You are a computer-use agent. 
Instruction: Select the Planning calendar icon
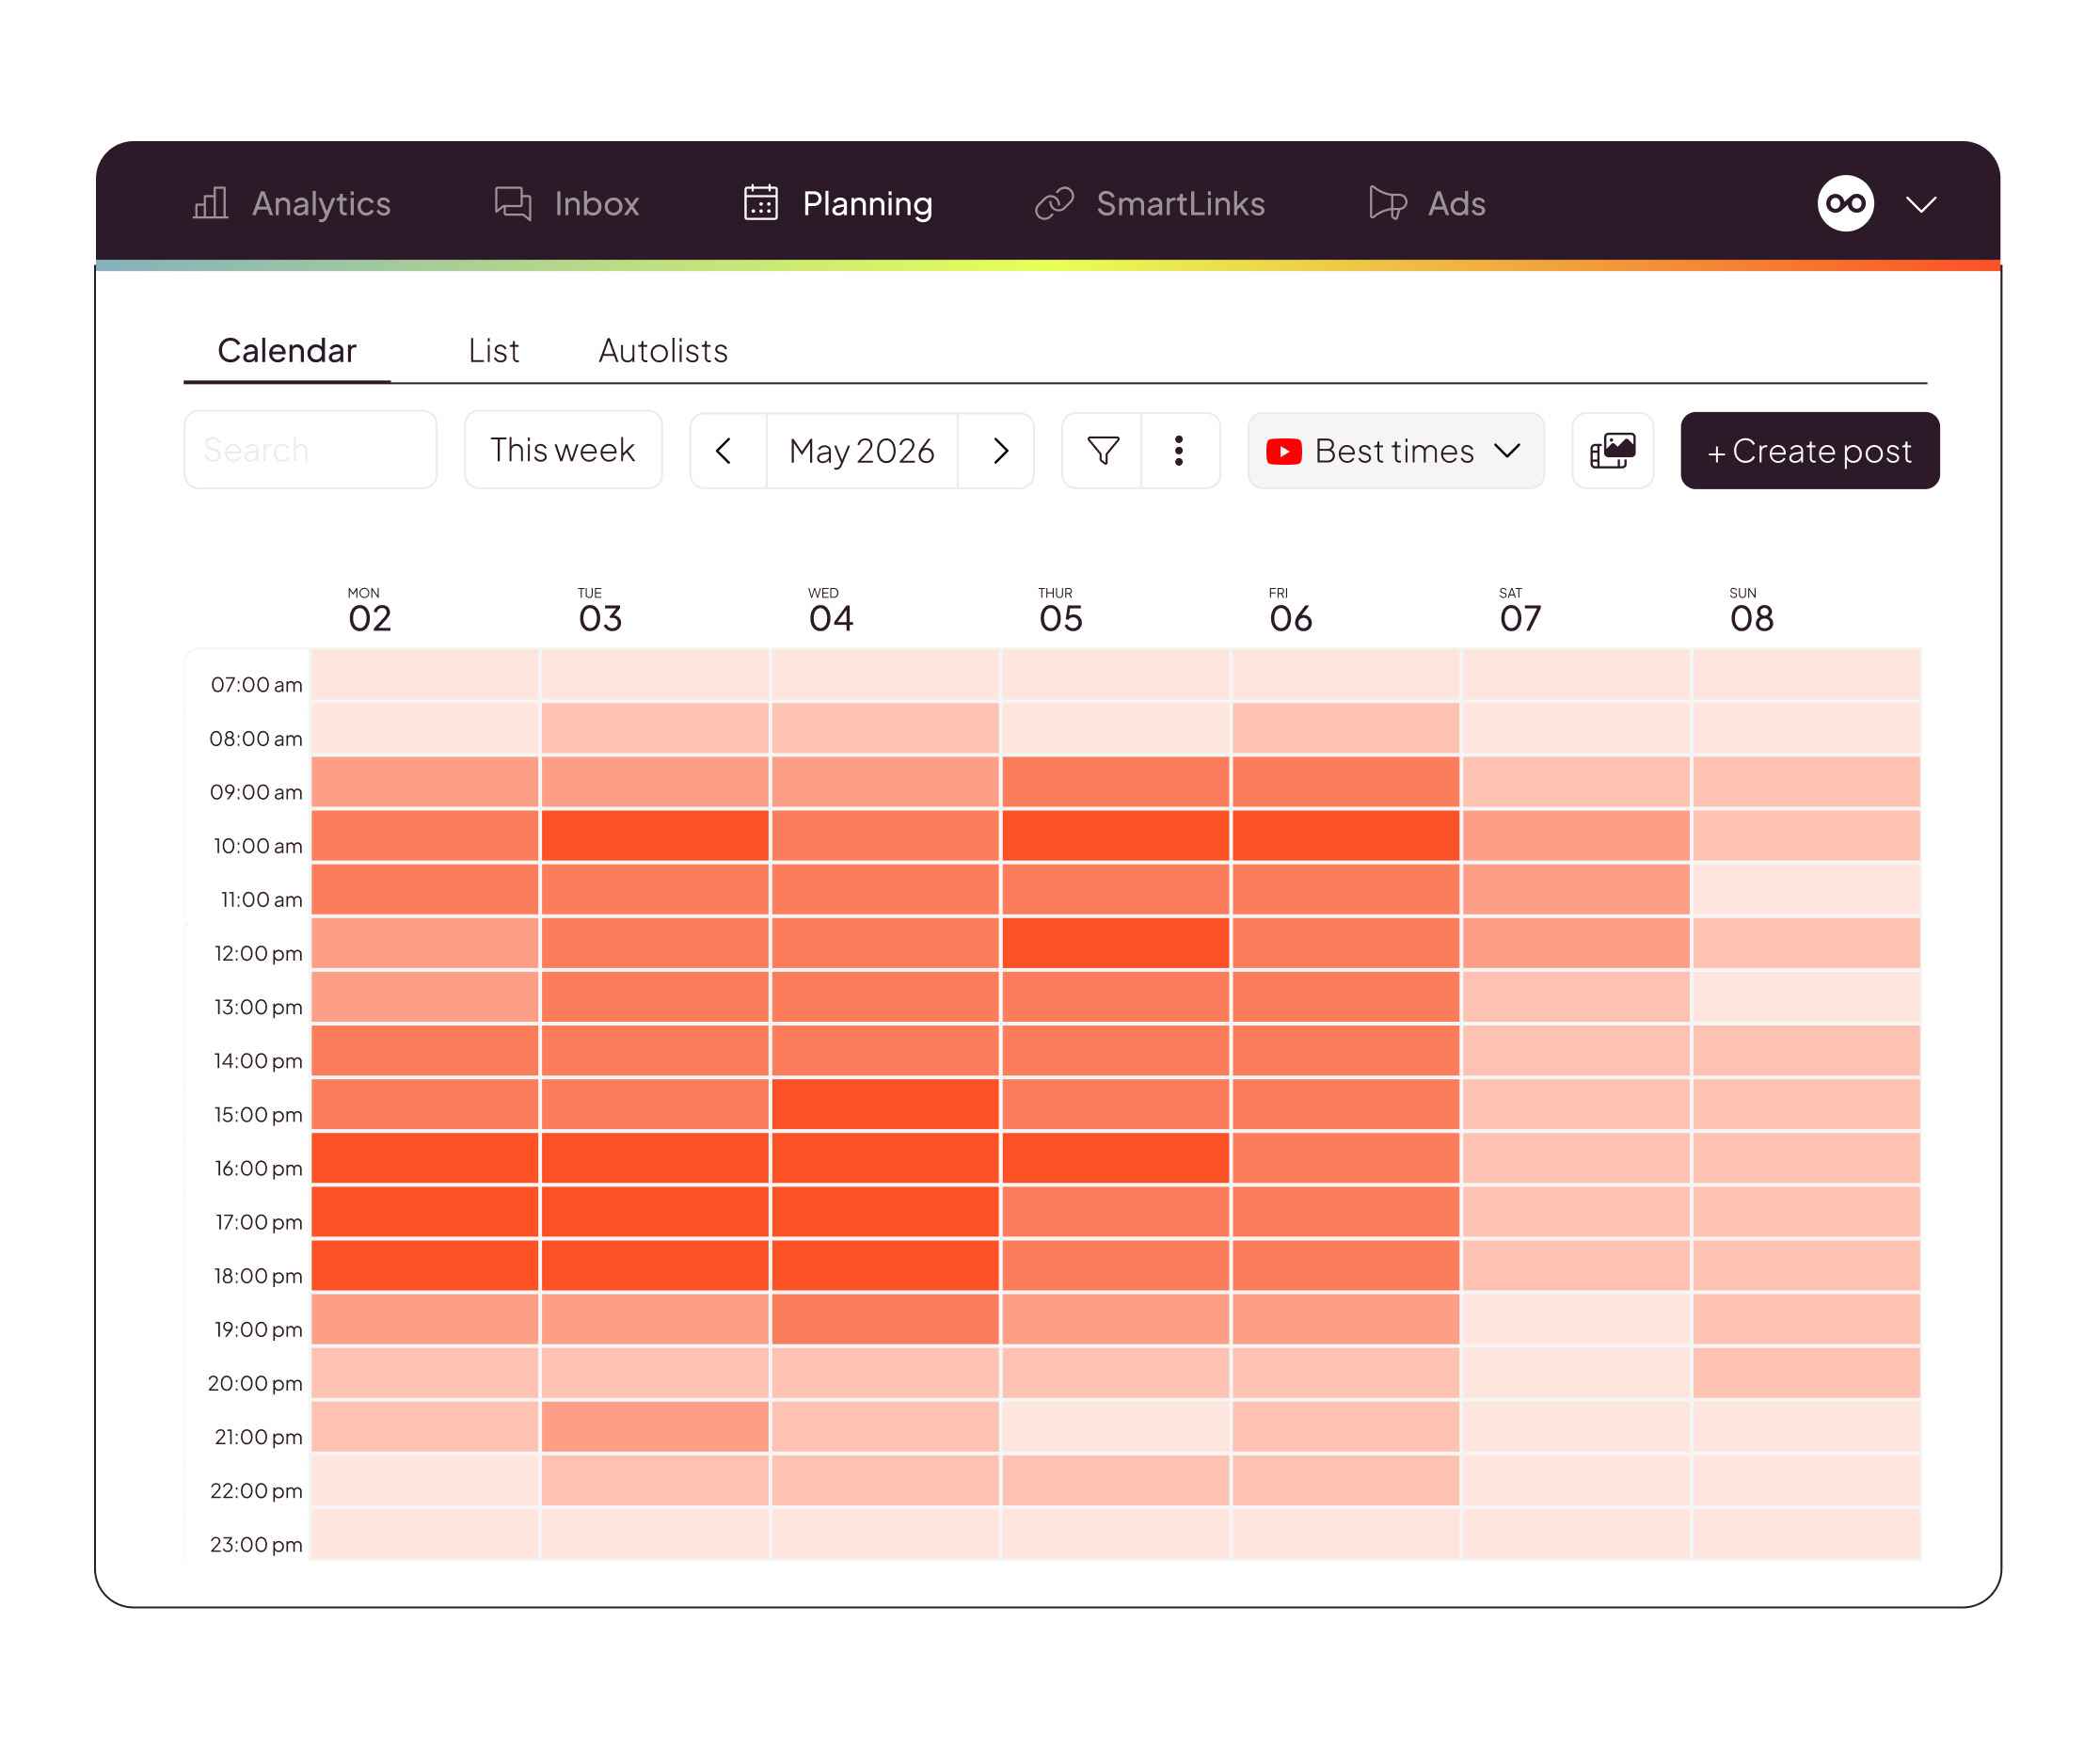pos(761,203)
